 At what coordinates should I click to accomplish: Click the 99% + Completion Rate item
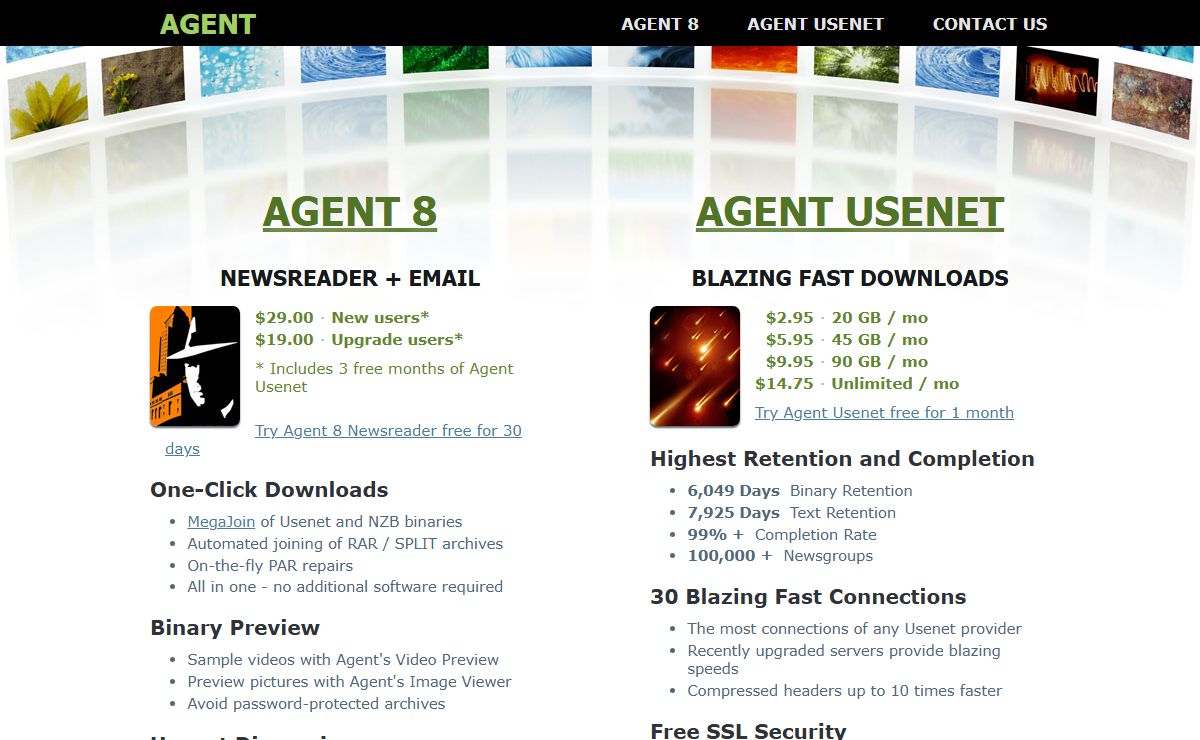tap(782, 535)
